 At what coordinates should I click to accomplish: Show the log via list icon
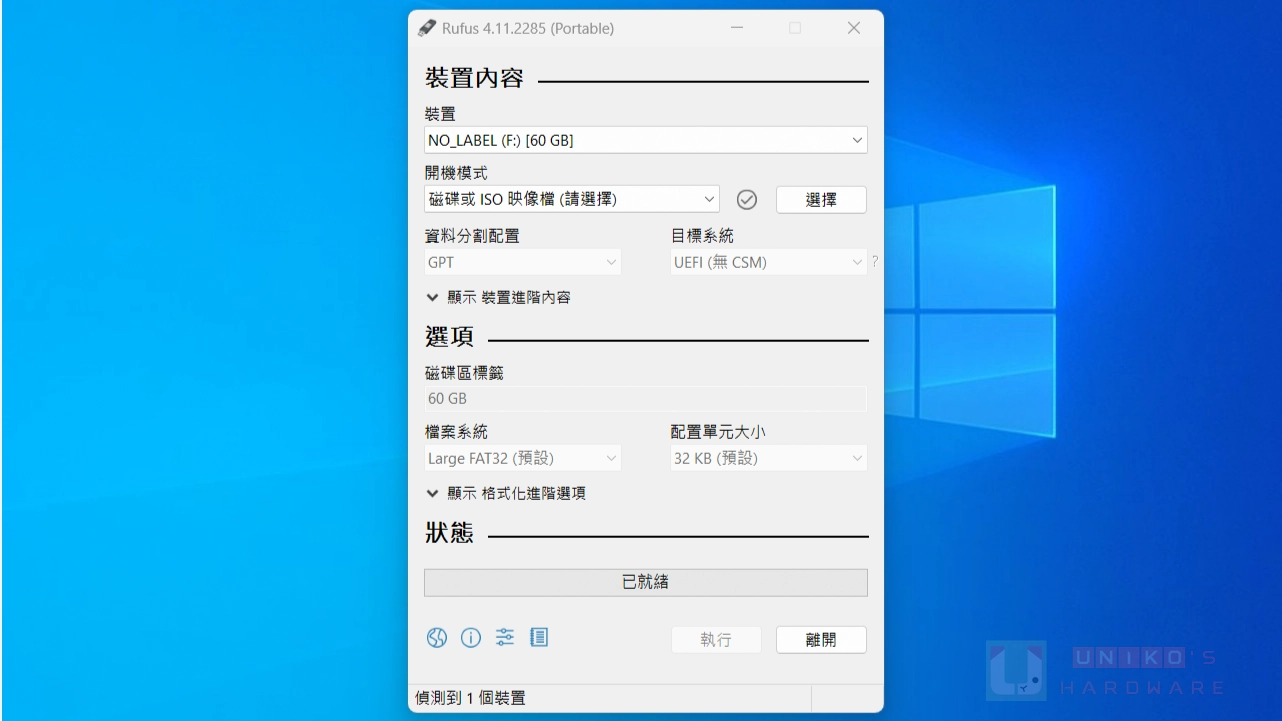coord(539,637)
